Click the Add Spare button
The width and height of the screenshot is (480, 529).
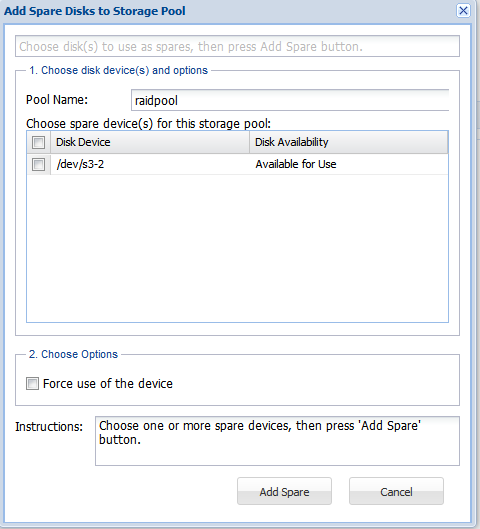[284, 491]
